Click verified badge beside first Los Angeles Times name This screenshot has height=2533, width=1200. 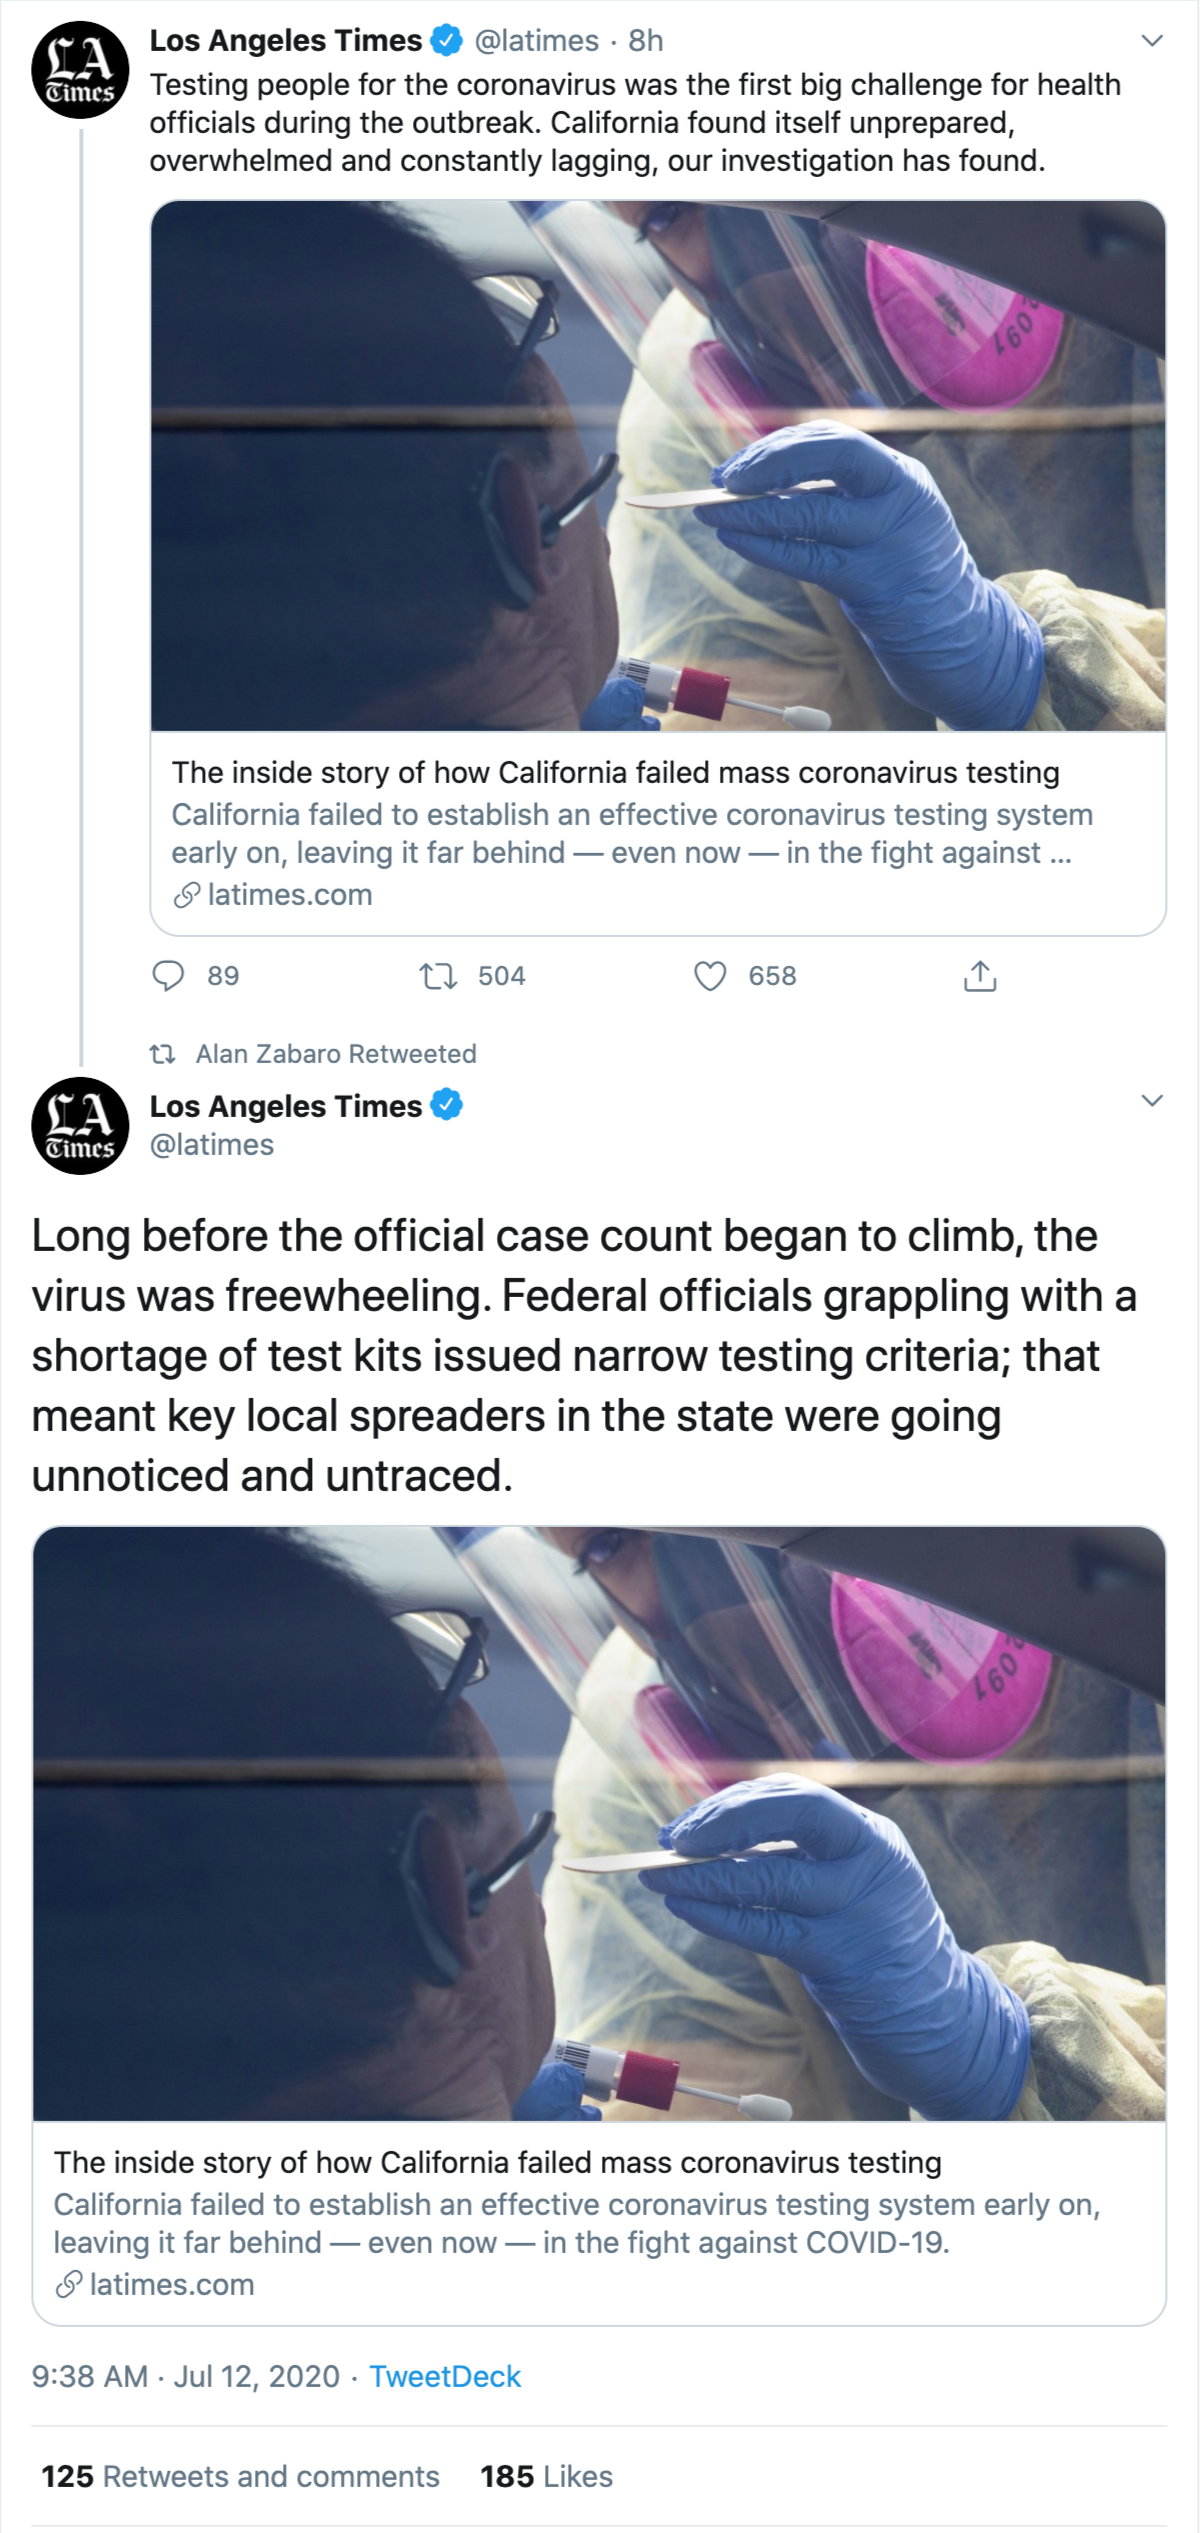tap(446, 40)
